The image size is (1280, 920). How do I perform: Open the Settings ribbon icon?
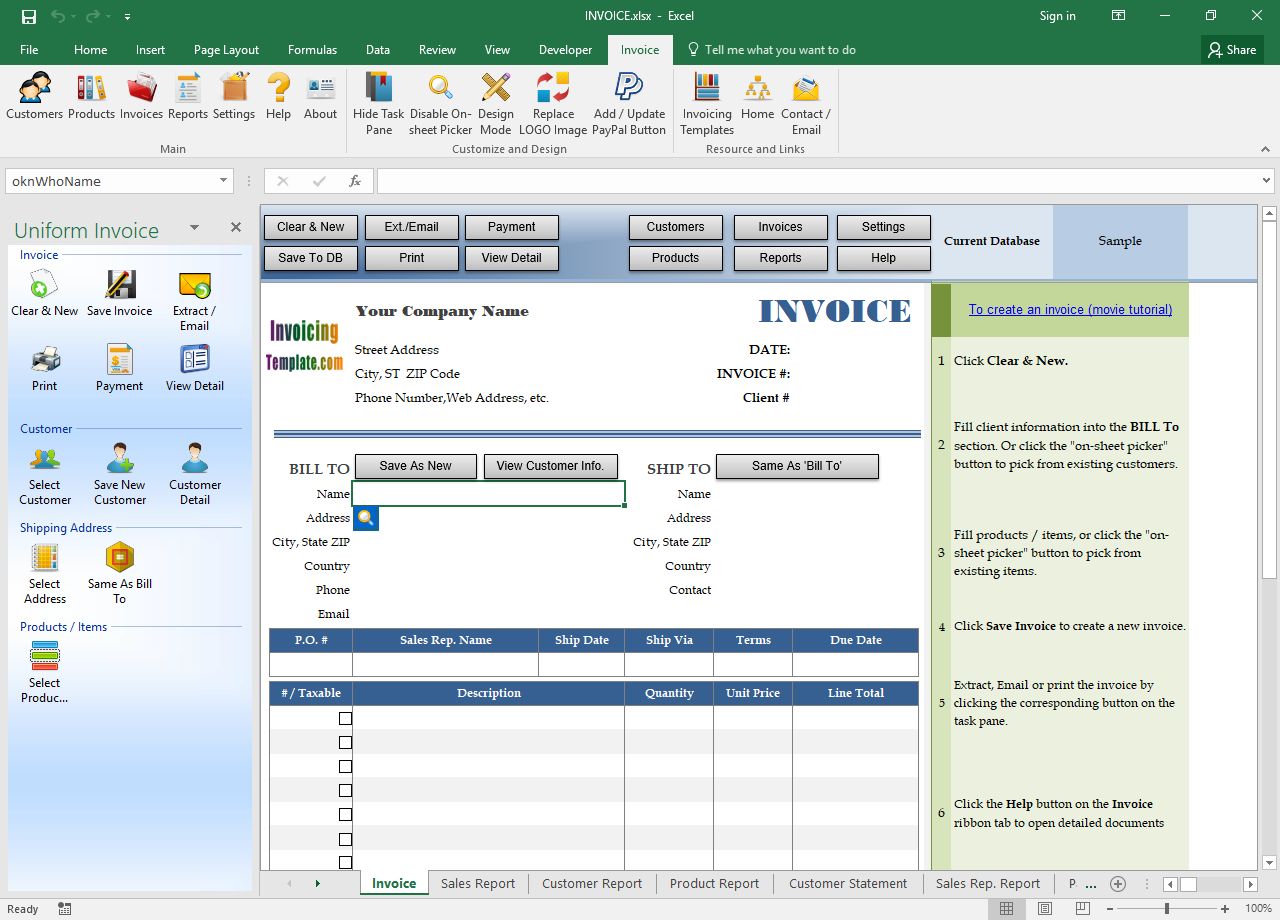click(234, 97)
